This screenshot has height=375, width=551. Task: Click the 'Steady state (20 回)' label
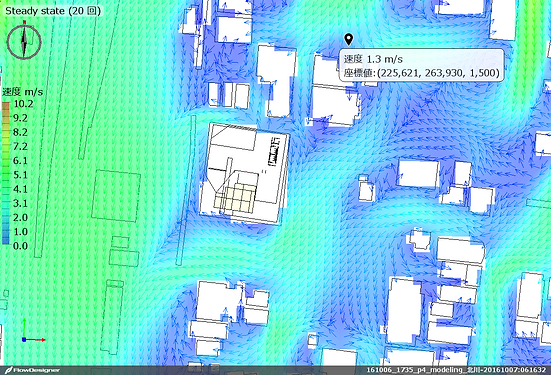pos(53,11)
